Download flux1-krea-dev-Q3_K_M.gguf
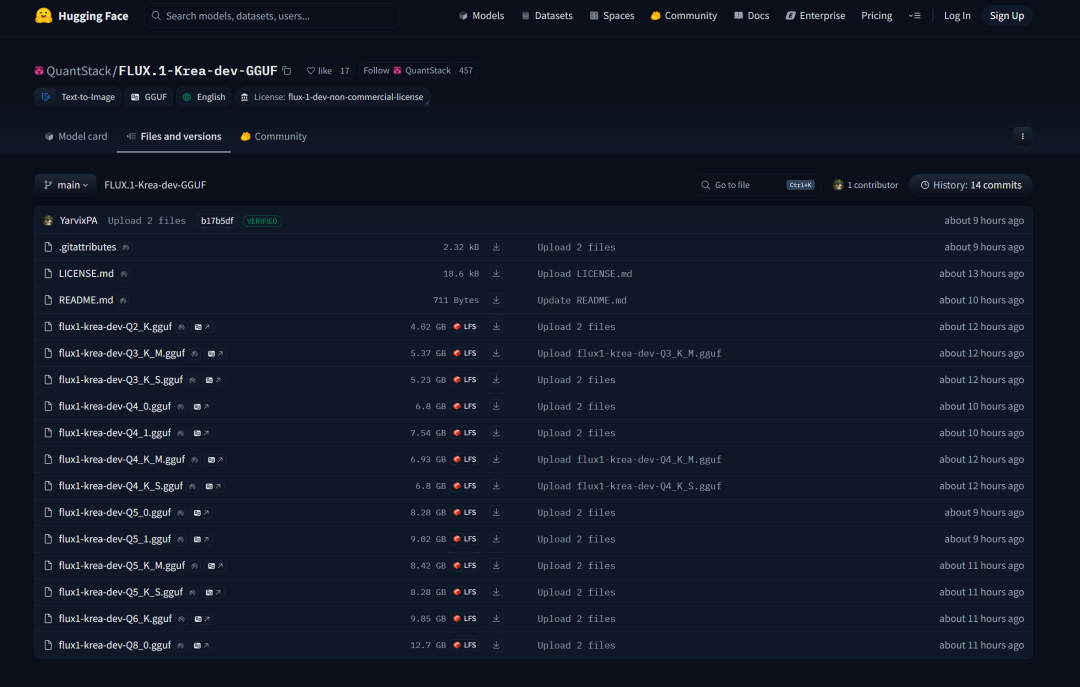This screenshot has width=1080, height=687. [x=496, y=353]
